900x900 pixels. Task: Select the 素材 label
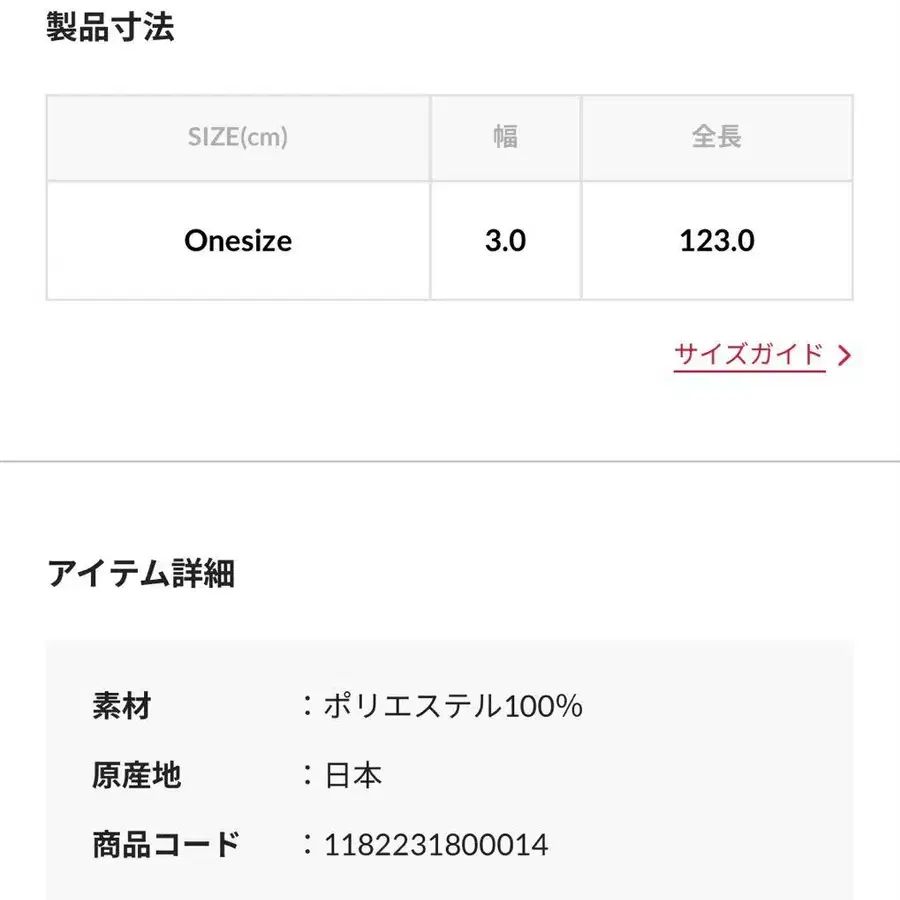click(x=121, y=707)
